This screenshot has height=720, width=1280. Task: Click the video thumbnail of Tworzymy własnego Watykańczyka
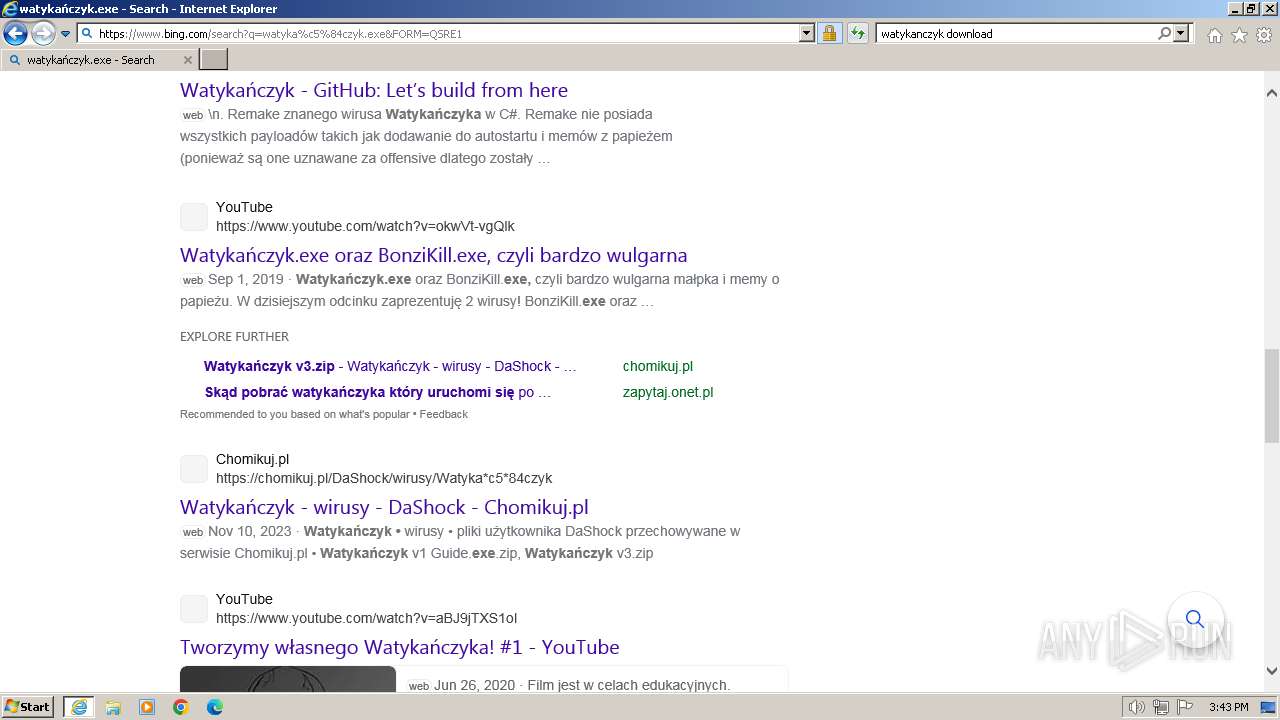point(288,678)
